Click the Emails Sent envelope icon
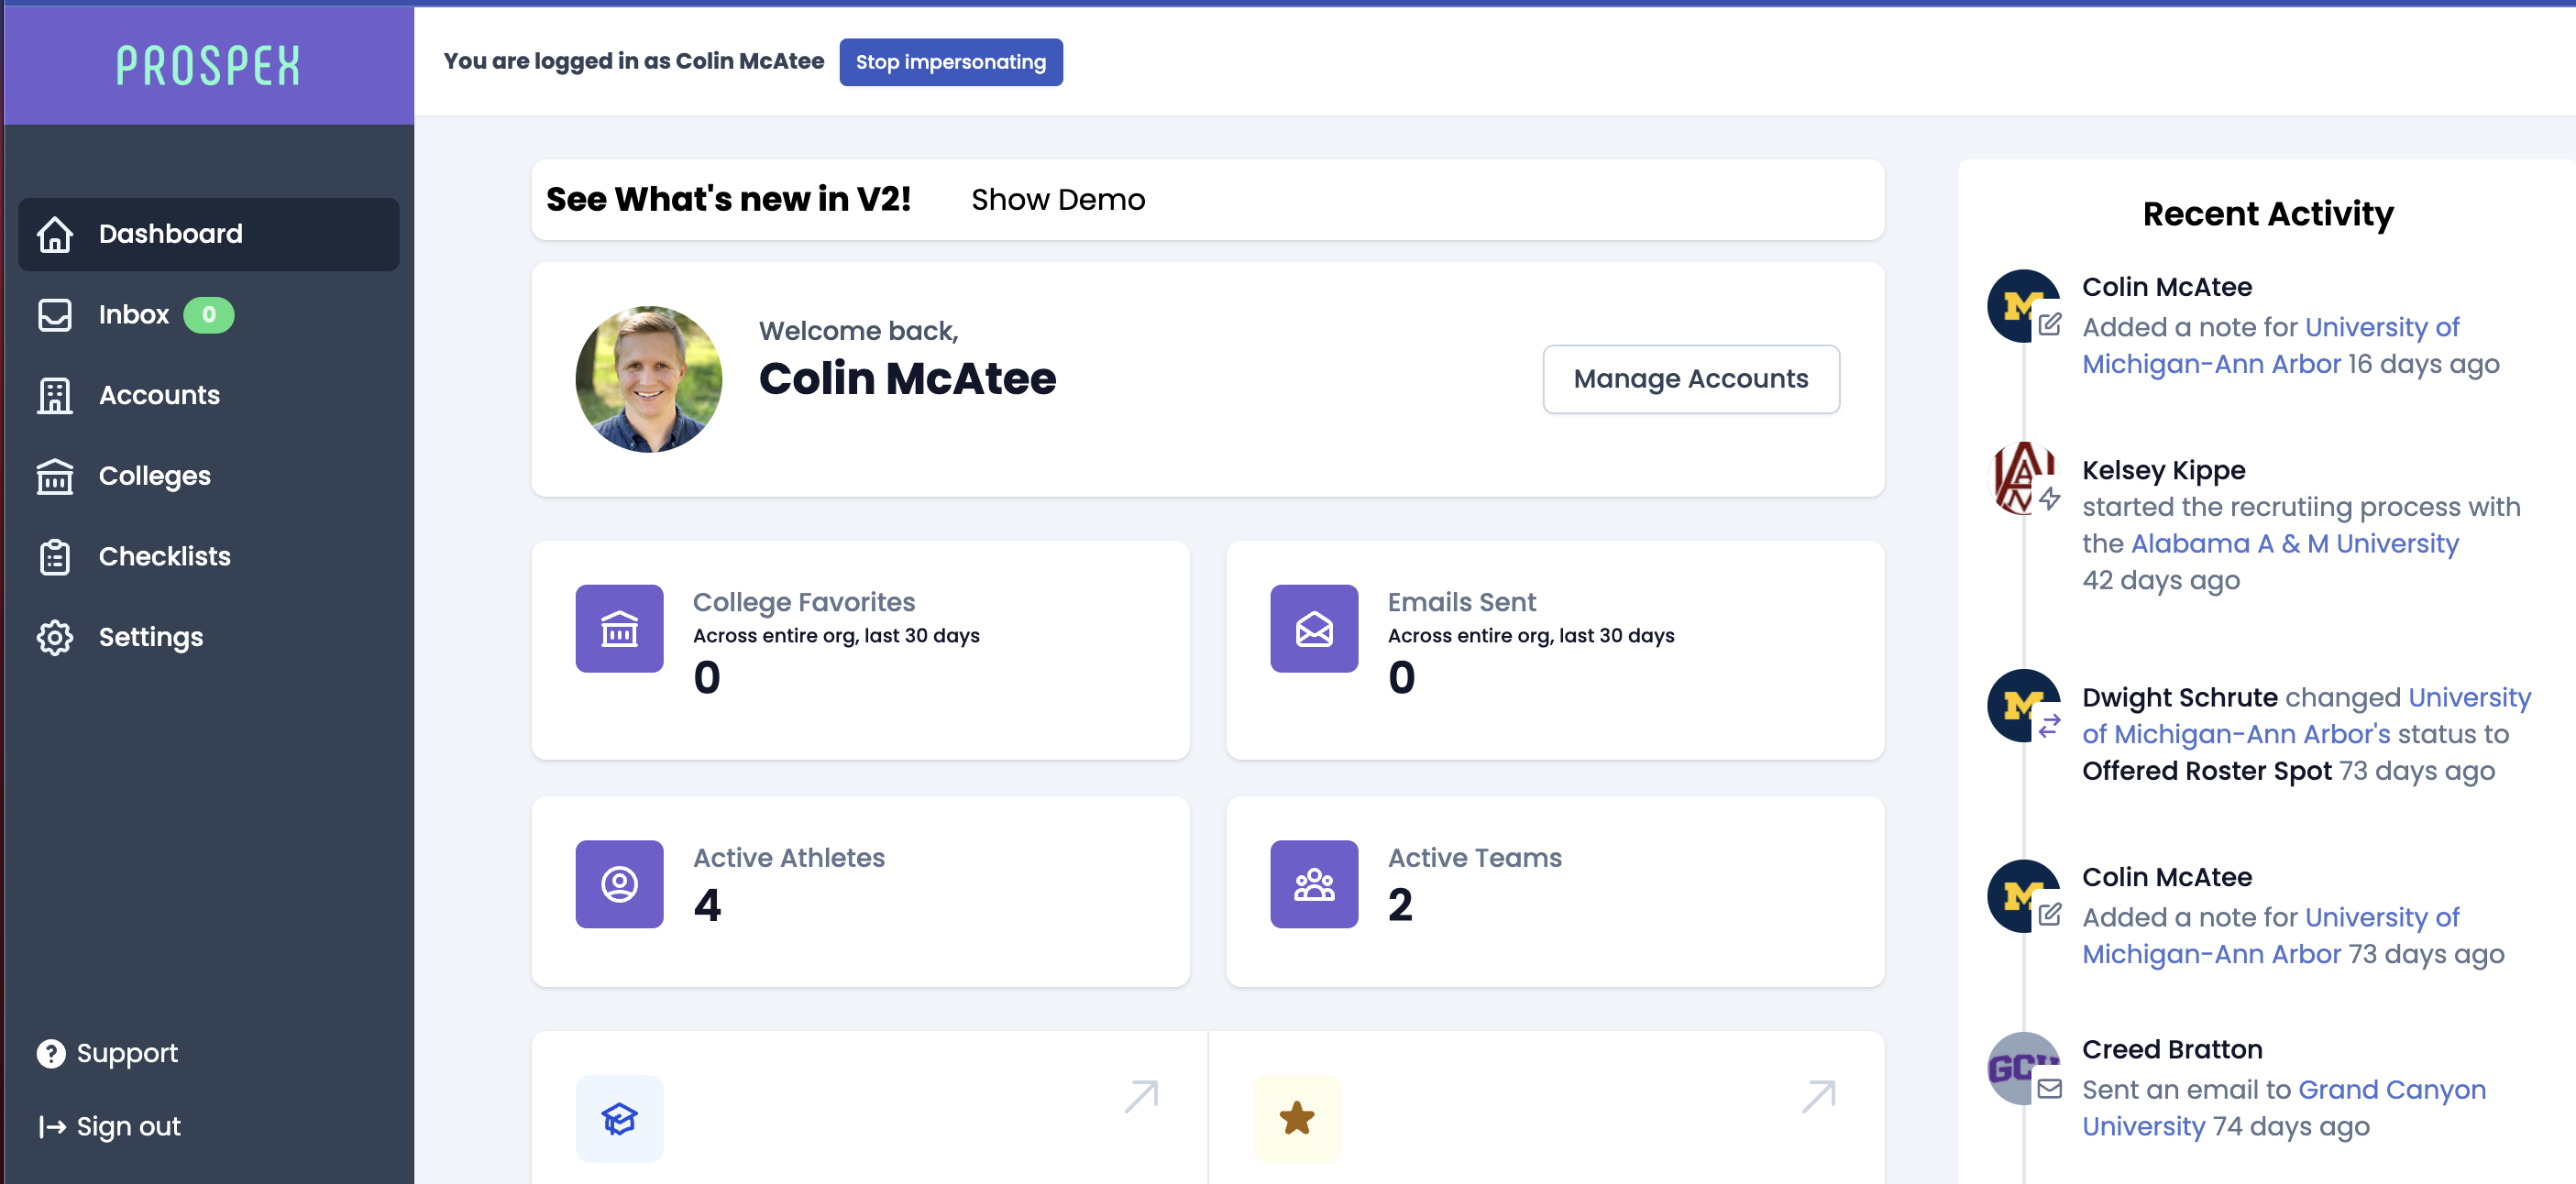 pos(1313,629)
